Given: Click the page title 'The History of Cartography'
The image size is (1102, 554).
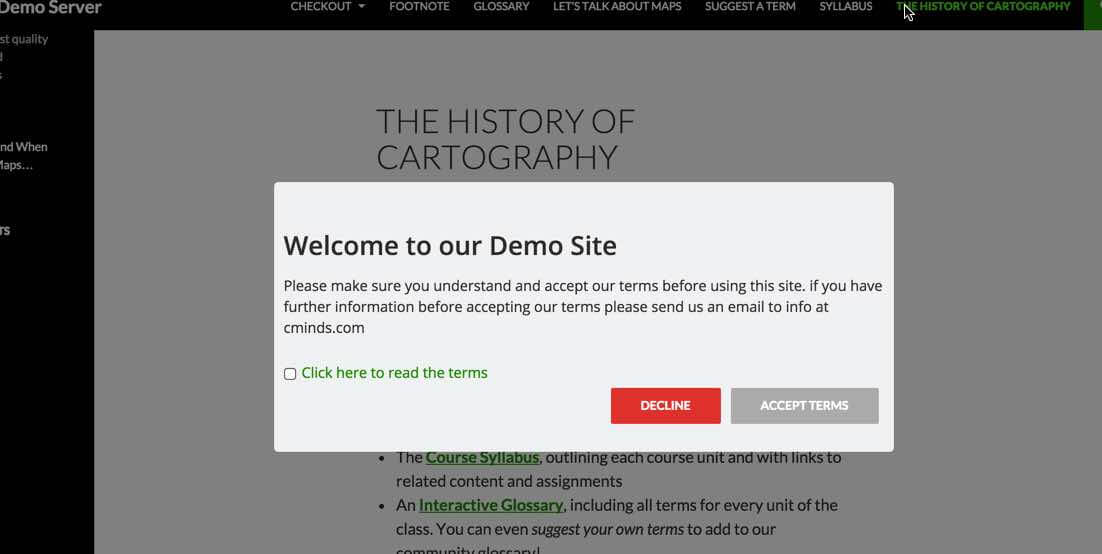Looking at the screenshot, I should tap(505, 139).
